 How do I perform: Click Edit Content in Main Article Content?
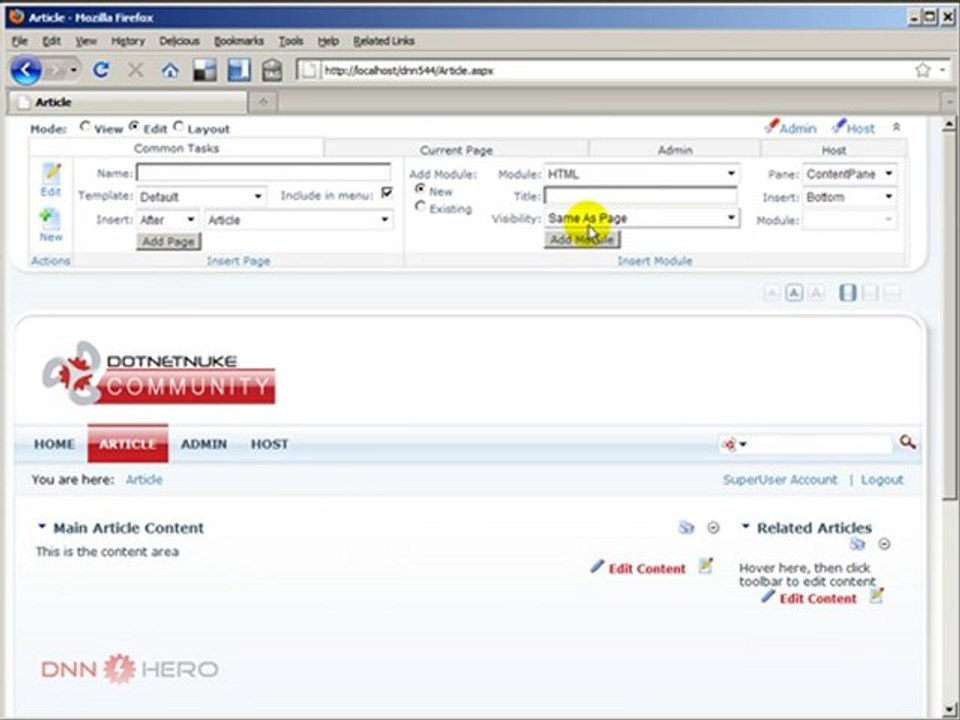point(647,568)
